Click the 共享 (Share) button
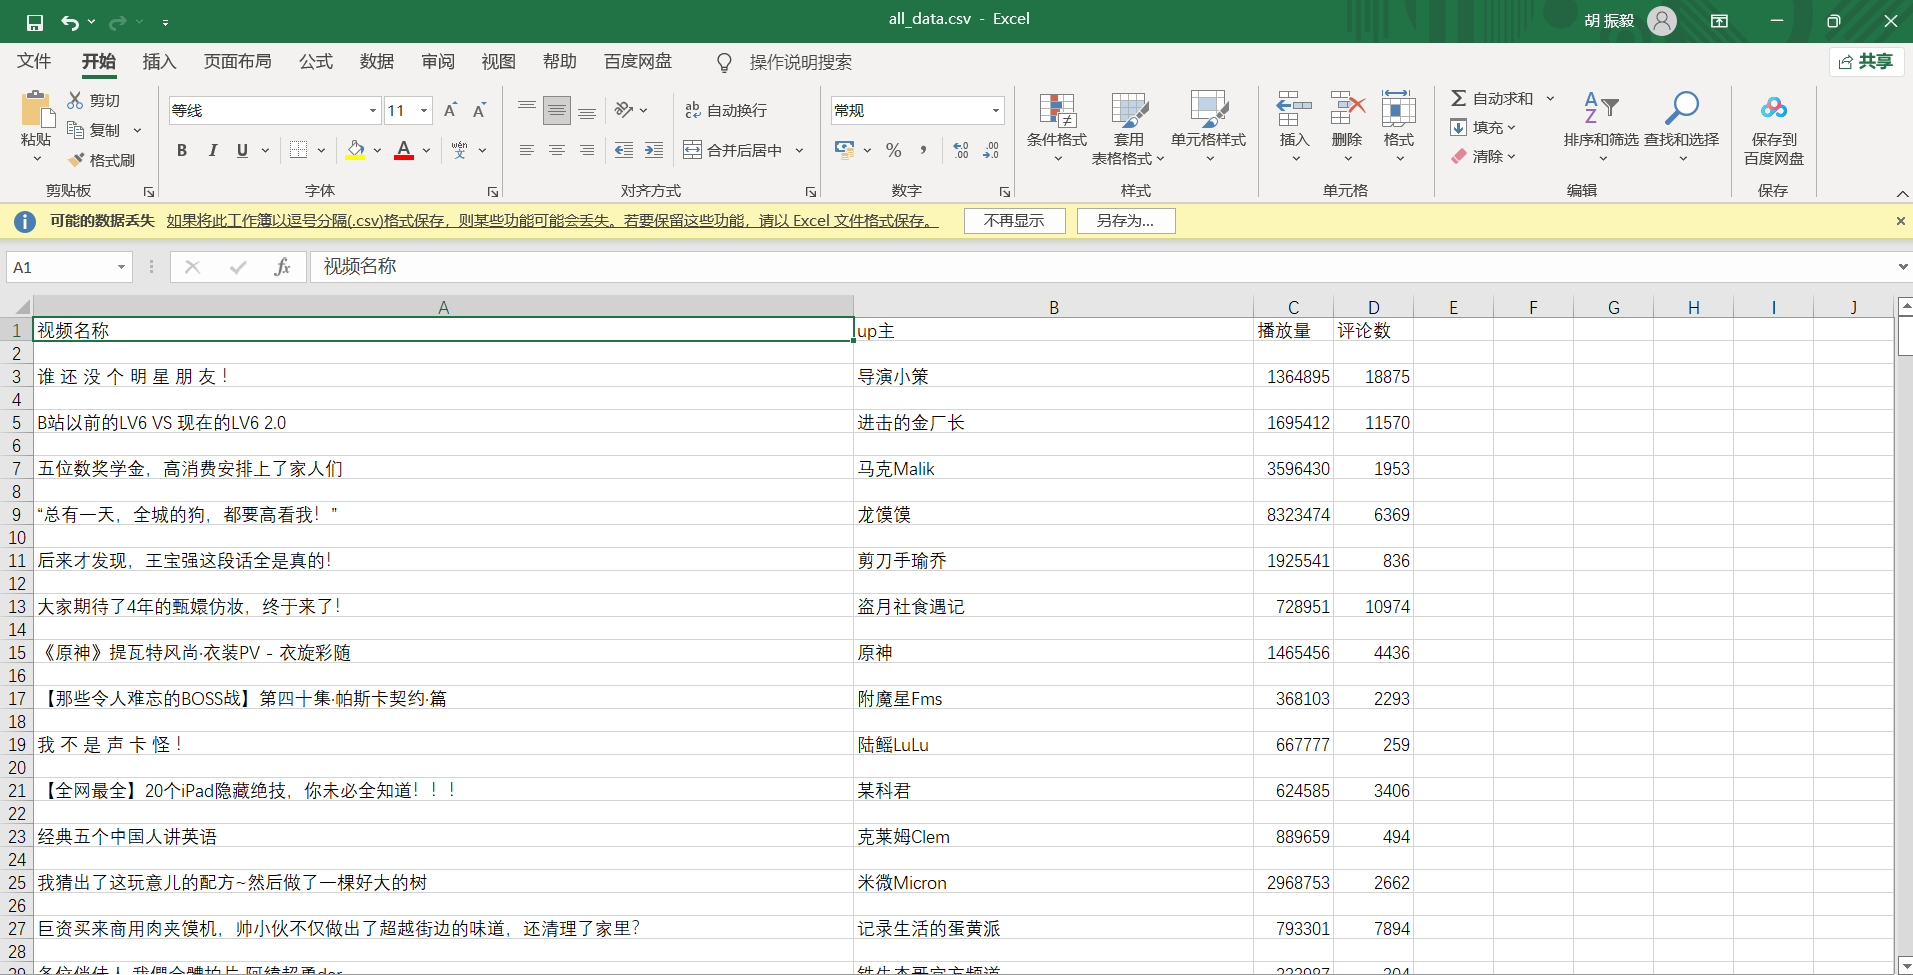Viewport: 1913px width, 975px height. 1866,62
